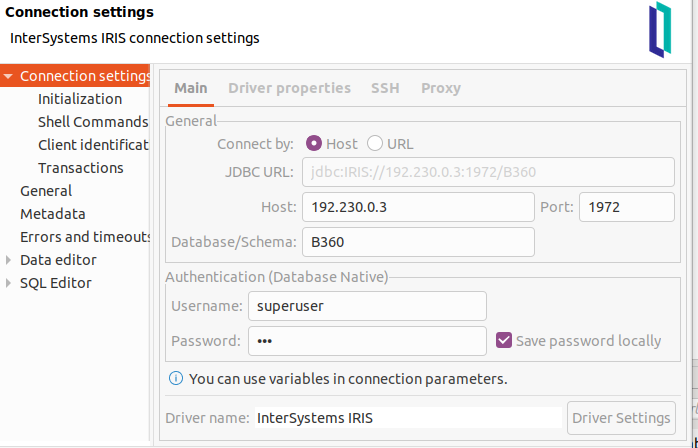Screen dimensions: 698x448
Task: Select Initialization in the settings tree
Action: pos(80,99)
